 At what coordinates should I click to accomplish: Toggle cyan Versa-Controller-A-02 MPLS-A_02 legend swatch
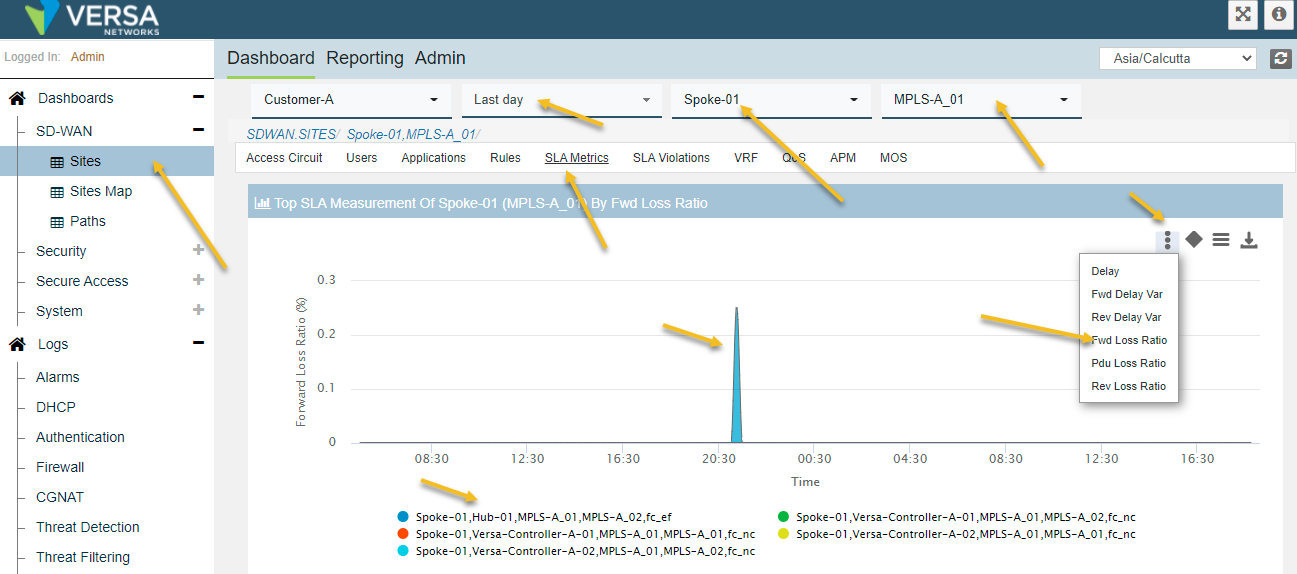click(x=403, y=551)
